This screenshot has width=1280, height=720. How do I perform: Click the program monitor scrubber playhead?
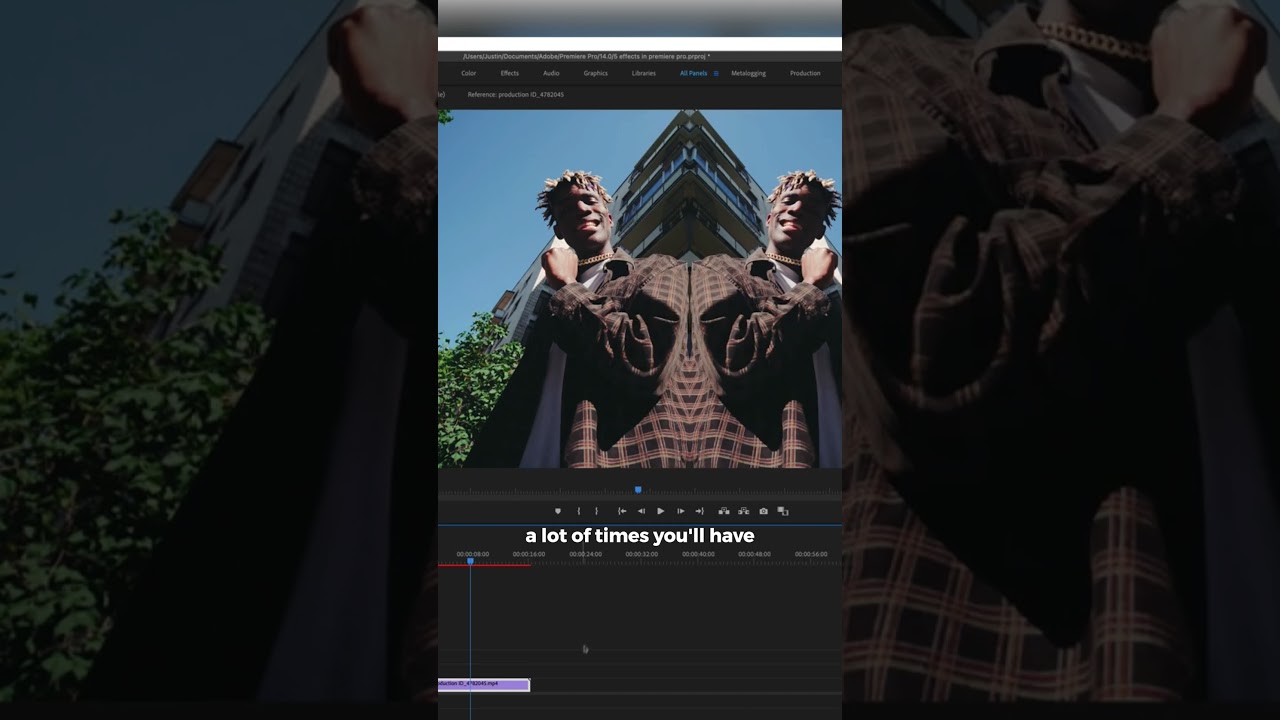tap(638, 489)
